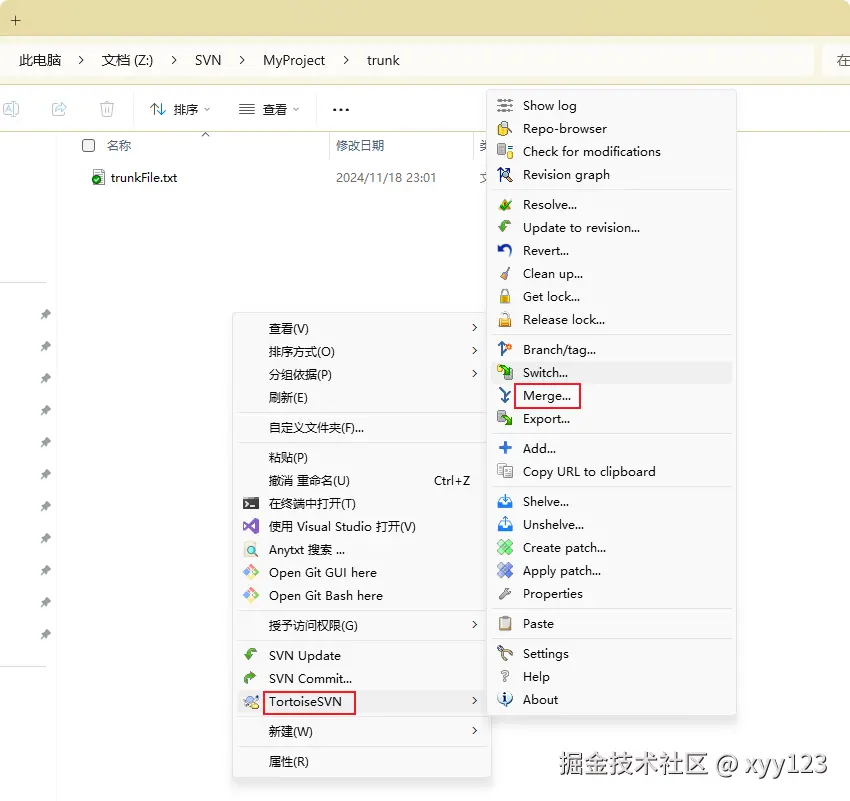Choose 刷新(E) refresh entry
Image resolution: width=850 pixels, height=801 pixels.
click(x=361, y=397)
